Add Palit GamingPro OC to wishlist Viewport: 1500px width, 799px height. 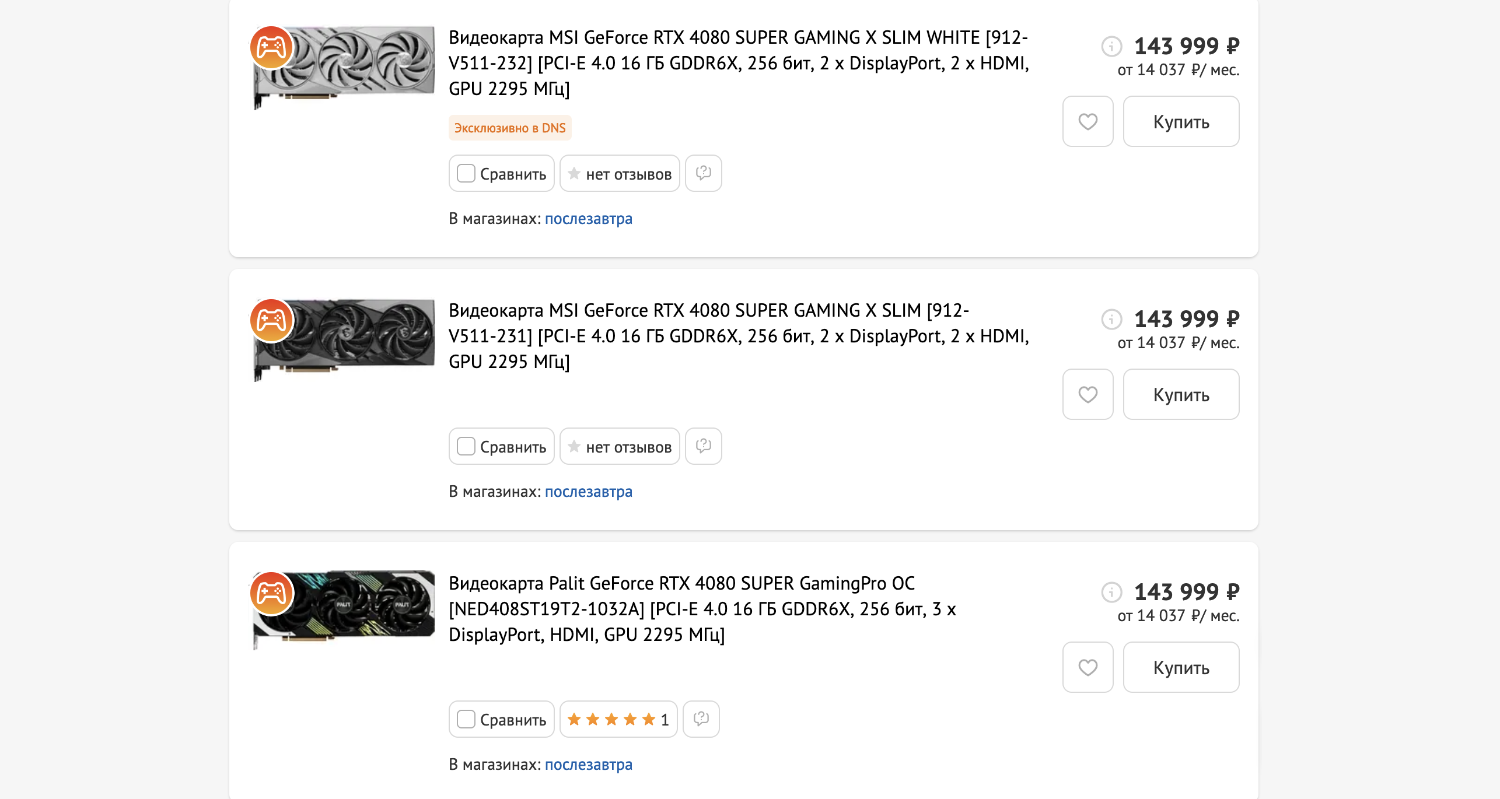[1087, 668]
